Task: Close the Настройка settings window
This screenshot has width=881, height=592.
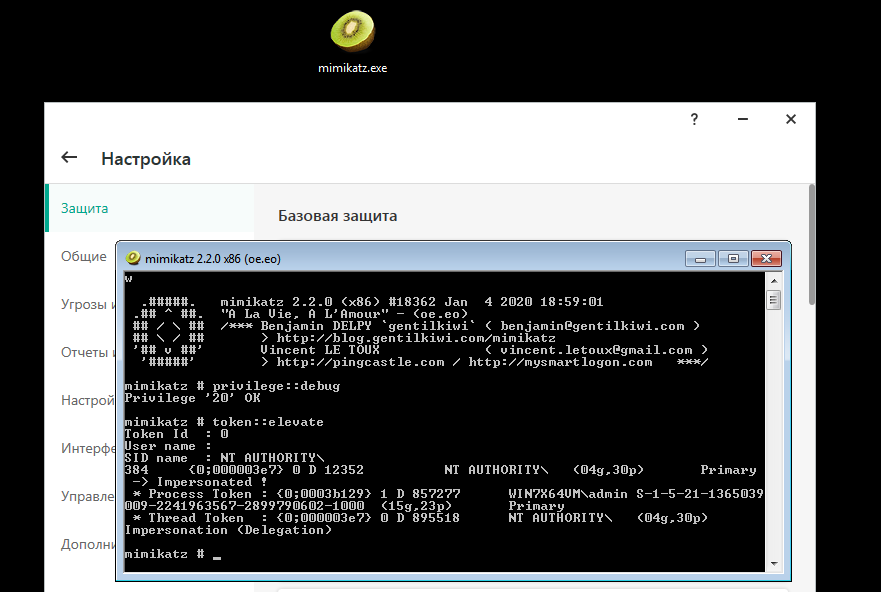Action: tap(791, 119)
